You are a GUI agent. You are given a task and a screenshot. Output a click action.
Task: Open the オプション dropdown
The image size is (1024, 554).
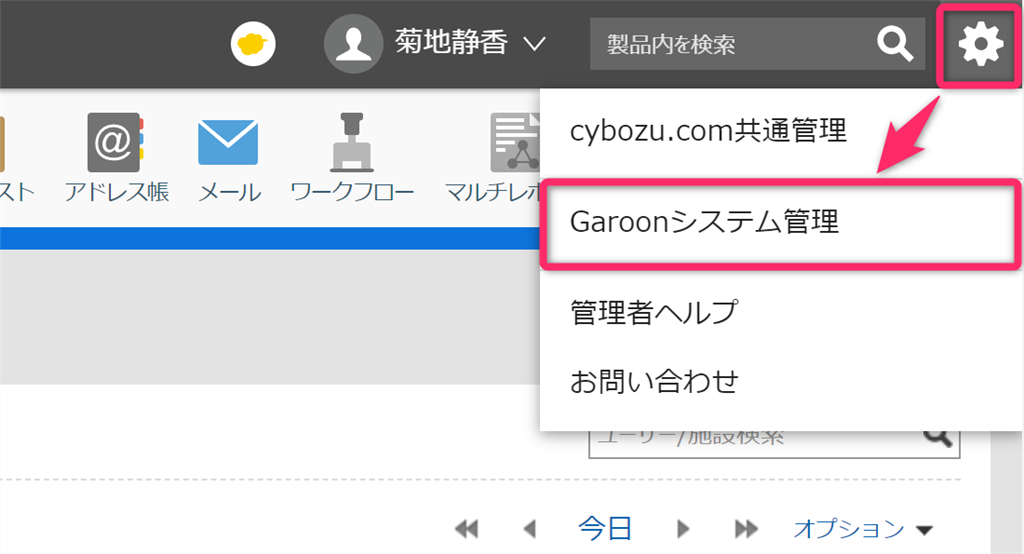click(x=863, y=529)
